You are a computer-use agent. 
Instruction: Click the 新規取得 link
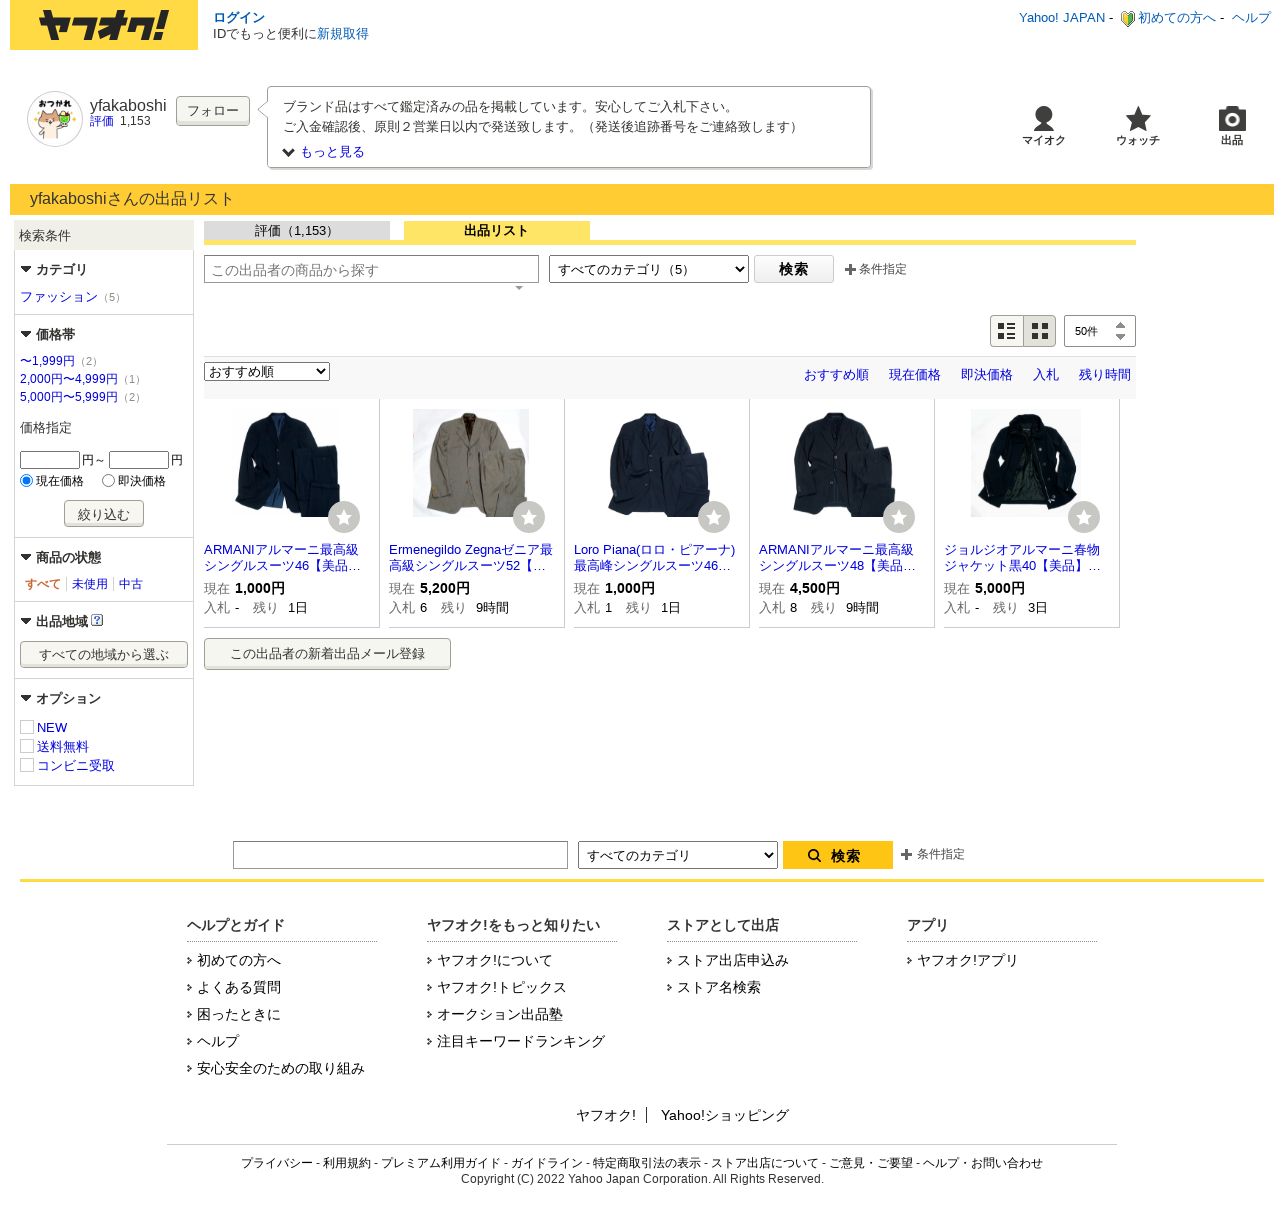coord(343,34)
